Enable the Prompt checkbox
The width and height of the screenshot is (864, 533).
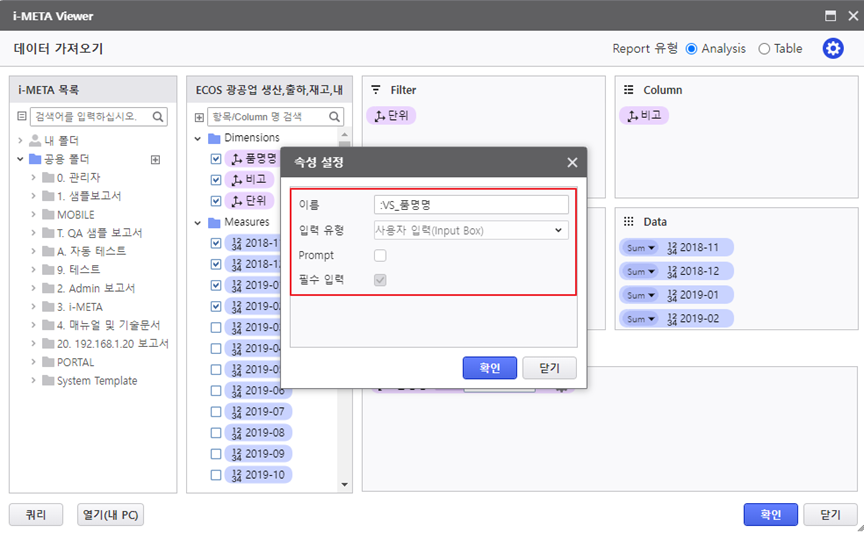pos(380,256)
